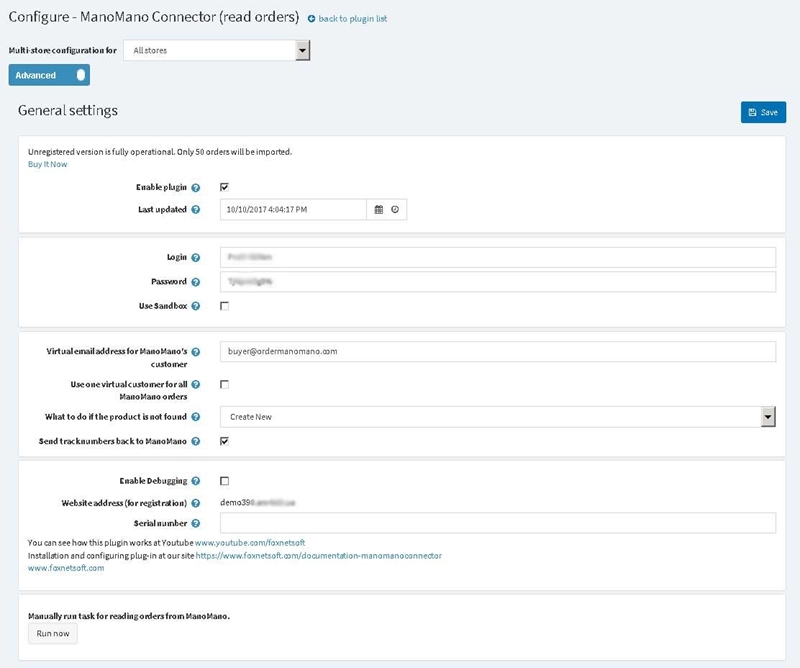Visit the www.foxnetsoft.com link
Viewport: 800px width, 668px height.
pyautogui.click(x=66, y=568)
